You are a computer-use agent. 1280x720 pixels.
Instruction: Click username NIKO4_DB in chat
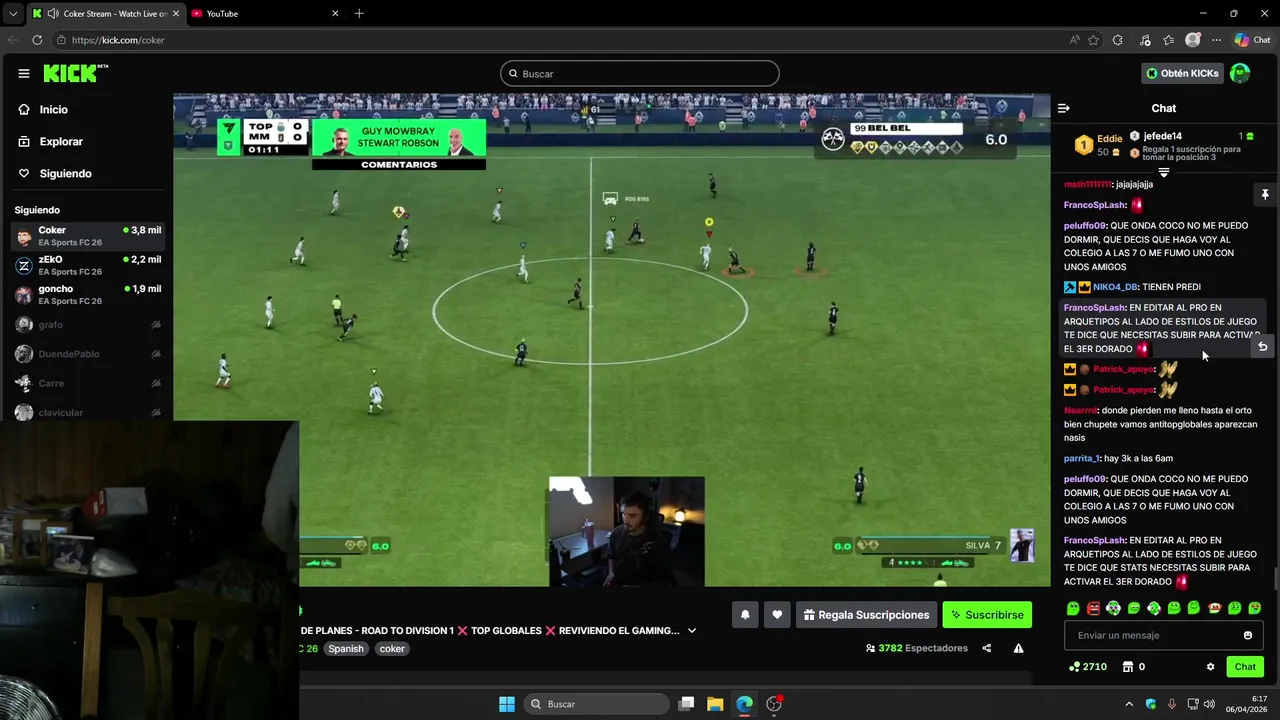click(1115, 287)
